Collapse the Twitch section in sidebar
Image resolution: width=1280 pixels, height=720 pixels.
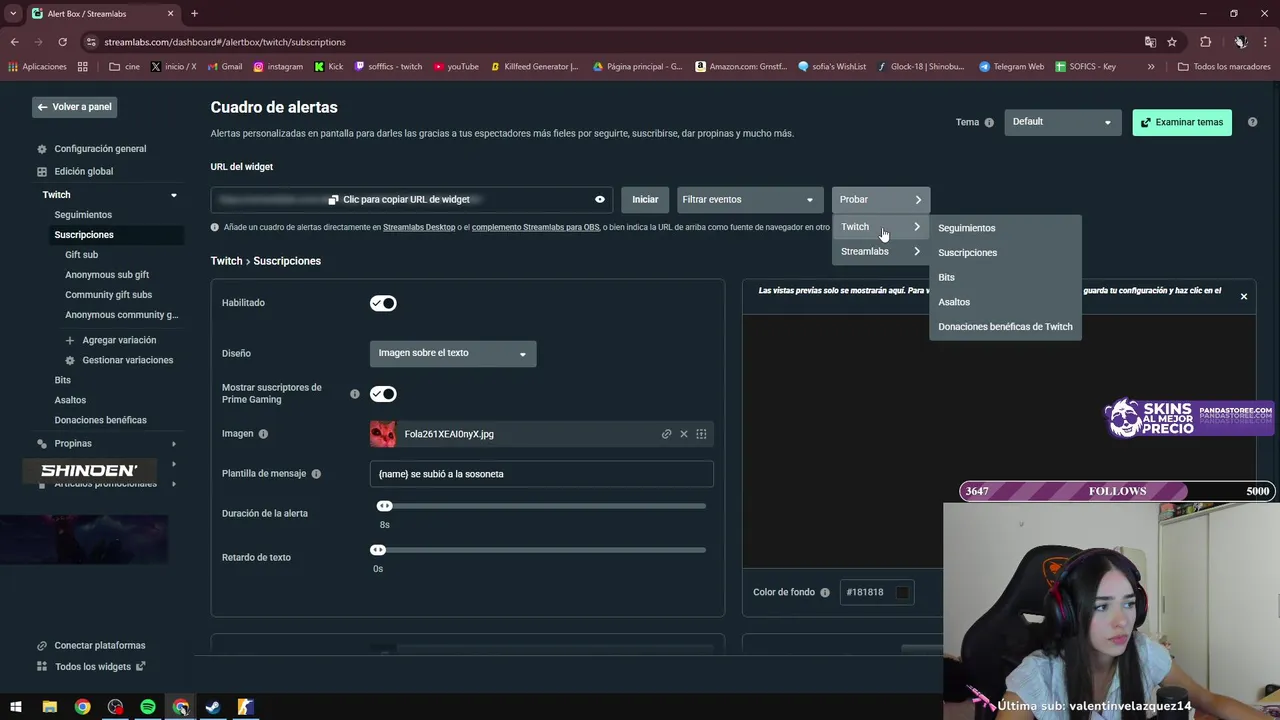click(x=173, y=195)
